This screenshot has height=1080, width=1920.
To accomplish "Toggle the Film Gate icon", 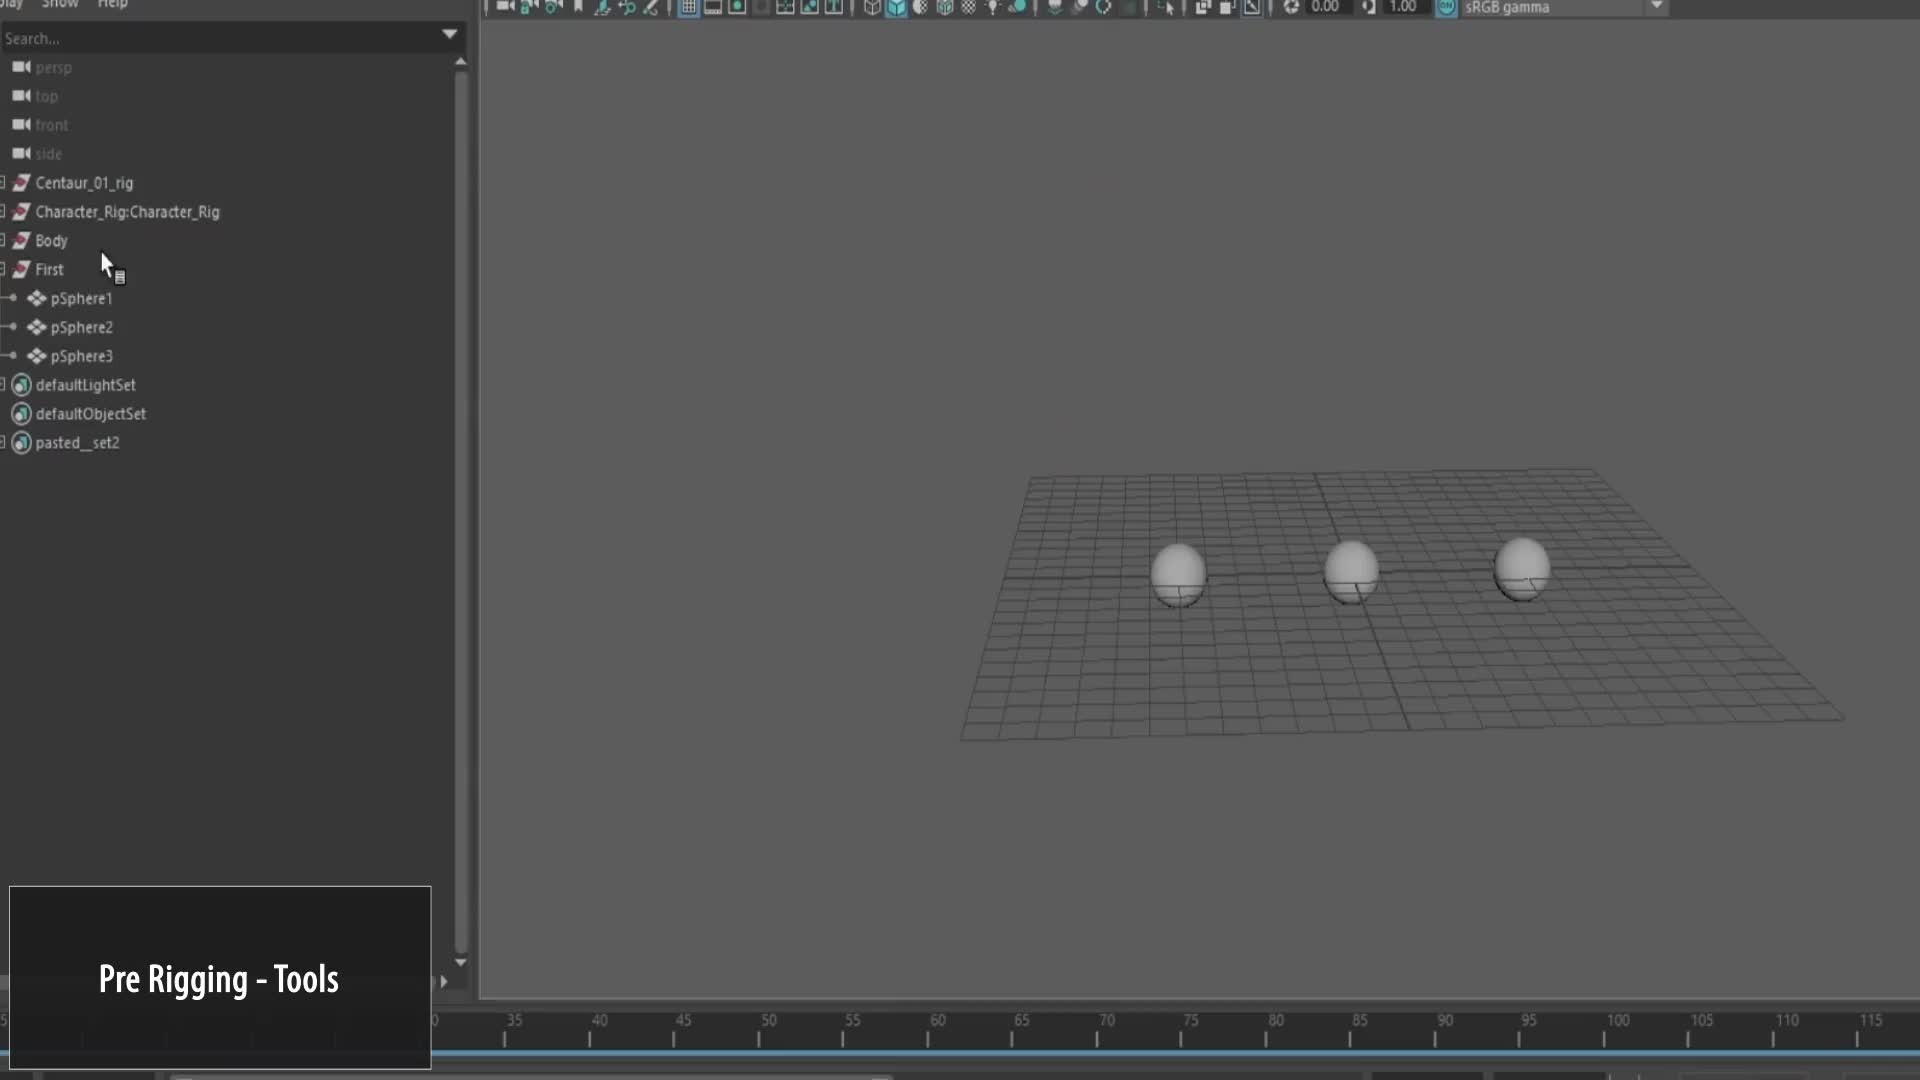I will [x=713, y=7].
